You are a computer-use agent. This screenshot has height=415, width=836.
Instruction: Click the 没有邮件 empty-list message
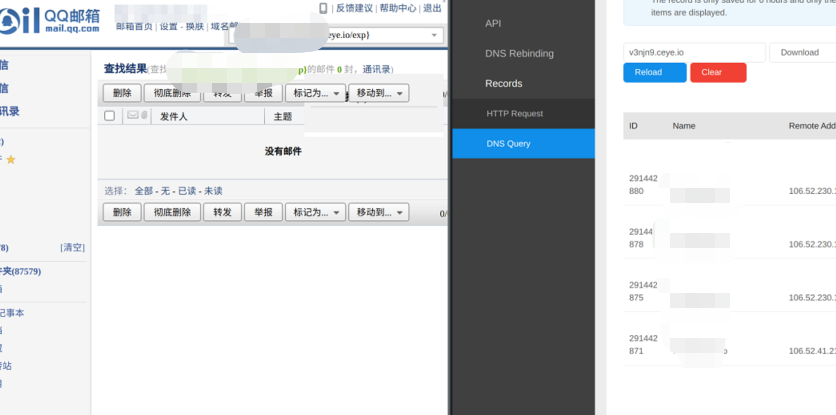point(283,151)
